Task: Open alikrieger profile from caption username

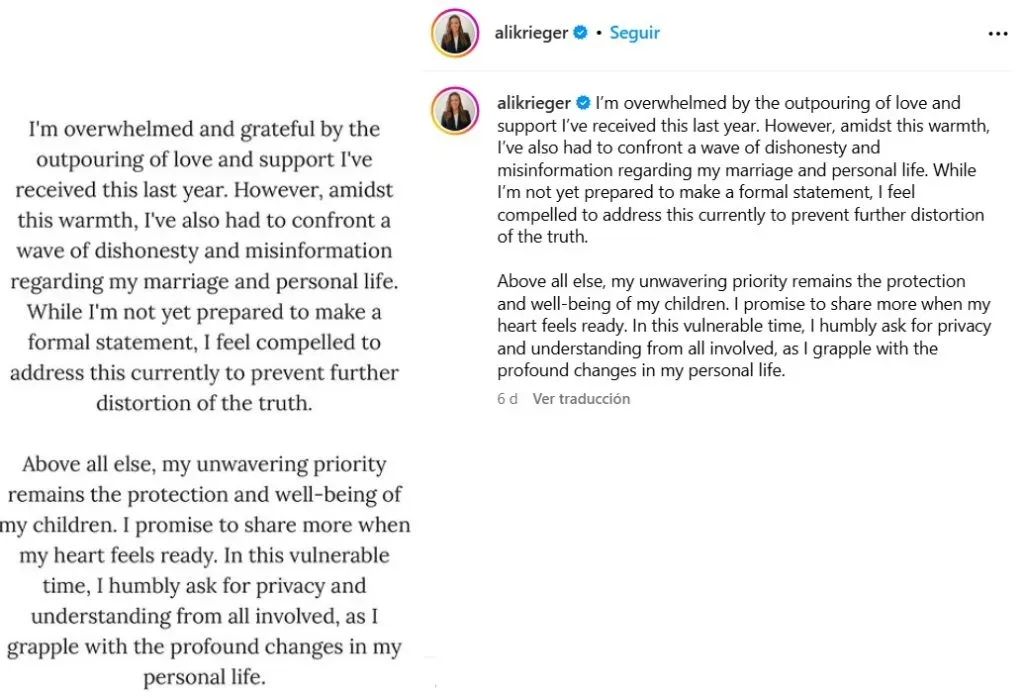Action: [x=534, y=103]
